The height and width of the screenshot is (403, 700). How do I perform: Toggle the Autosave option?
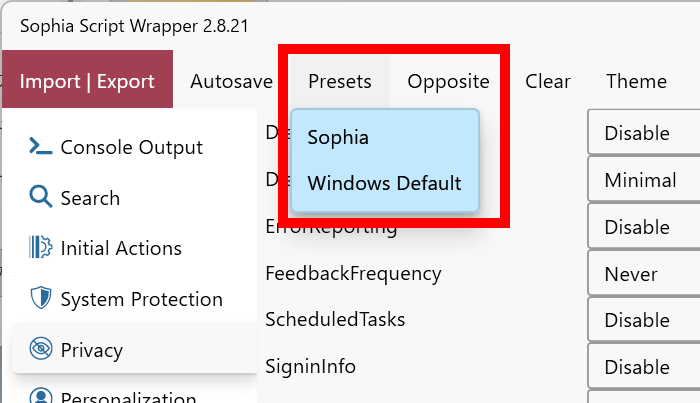(231, 82)
